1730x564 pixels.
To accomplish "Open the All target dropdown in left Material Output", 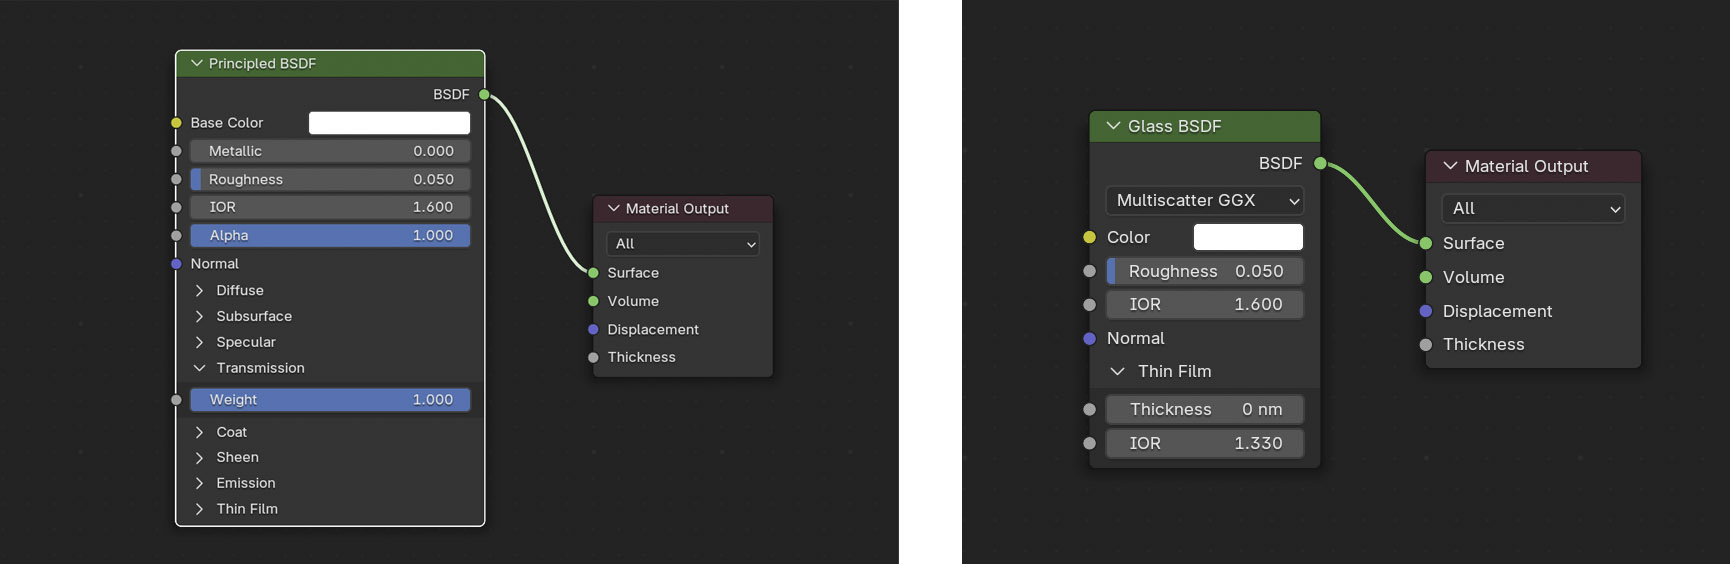I will (683, 244).
